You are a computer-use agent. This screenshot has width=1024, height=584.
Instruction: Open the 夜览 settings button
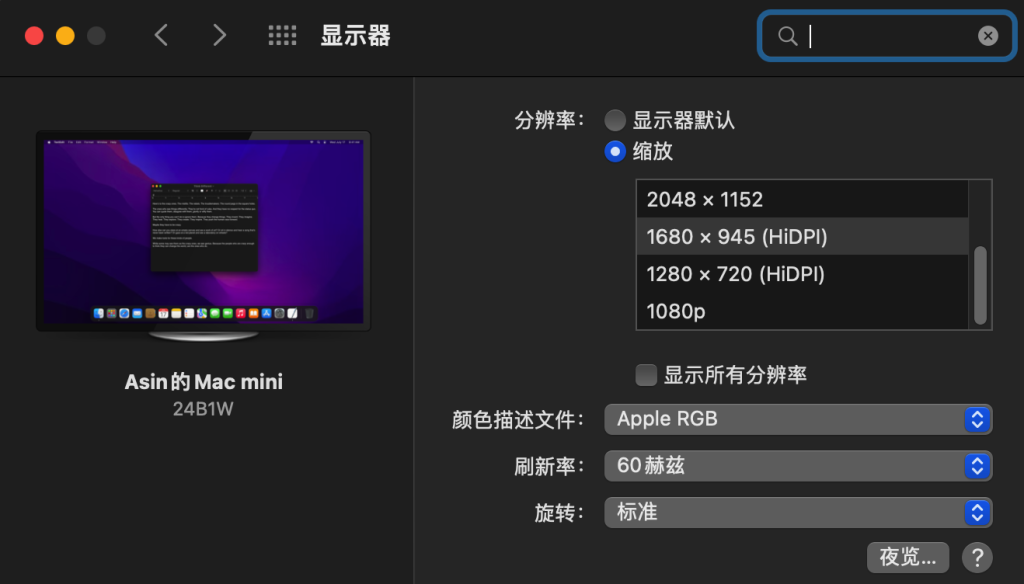click(x=908, y=557)
